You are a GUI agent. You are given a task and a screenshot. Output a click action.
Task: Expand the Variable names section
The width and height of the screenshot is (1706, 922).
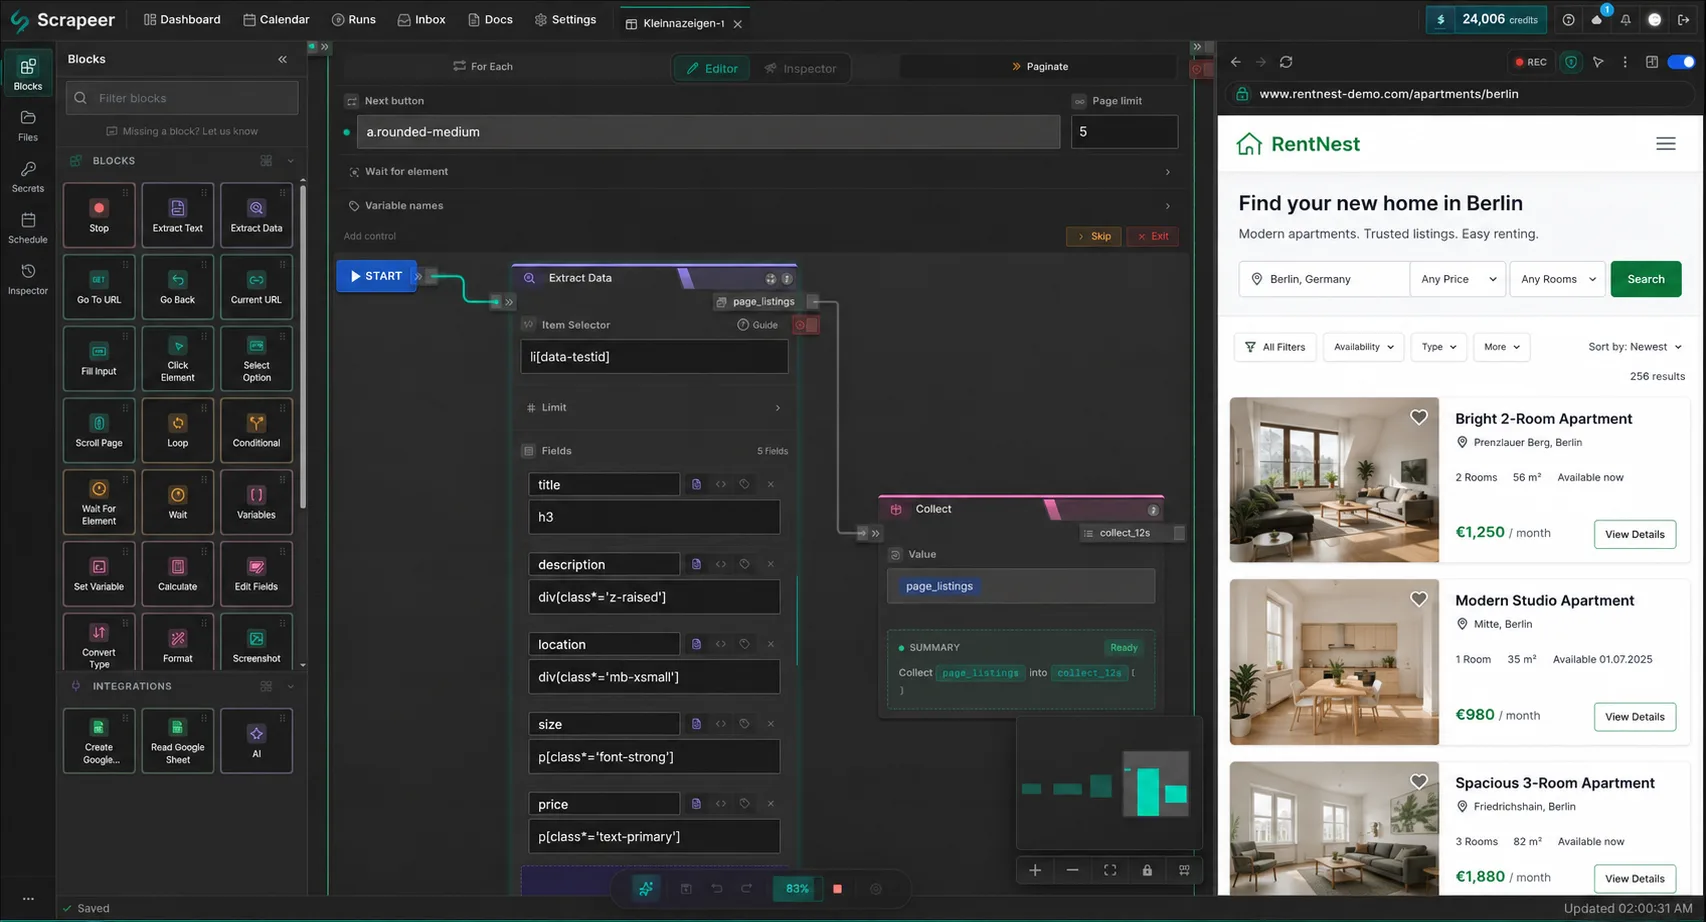[759, 206]
